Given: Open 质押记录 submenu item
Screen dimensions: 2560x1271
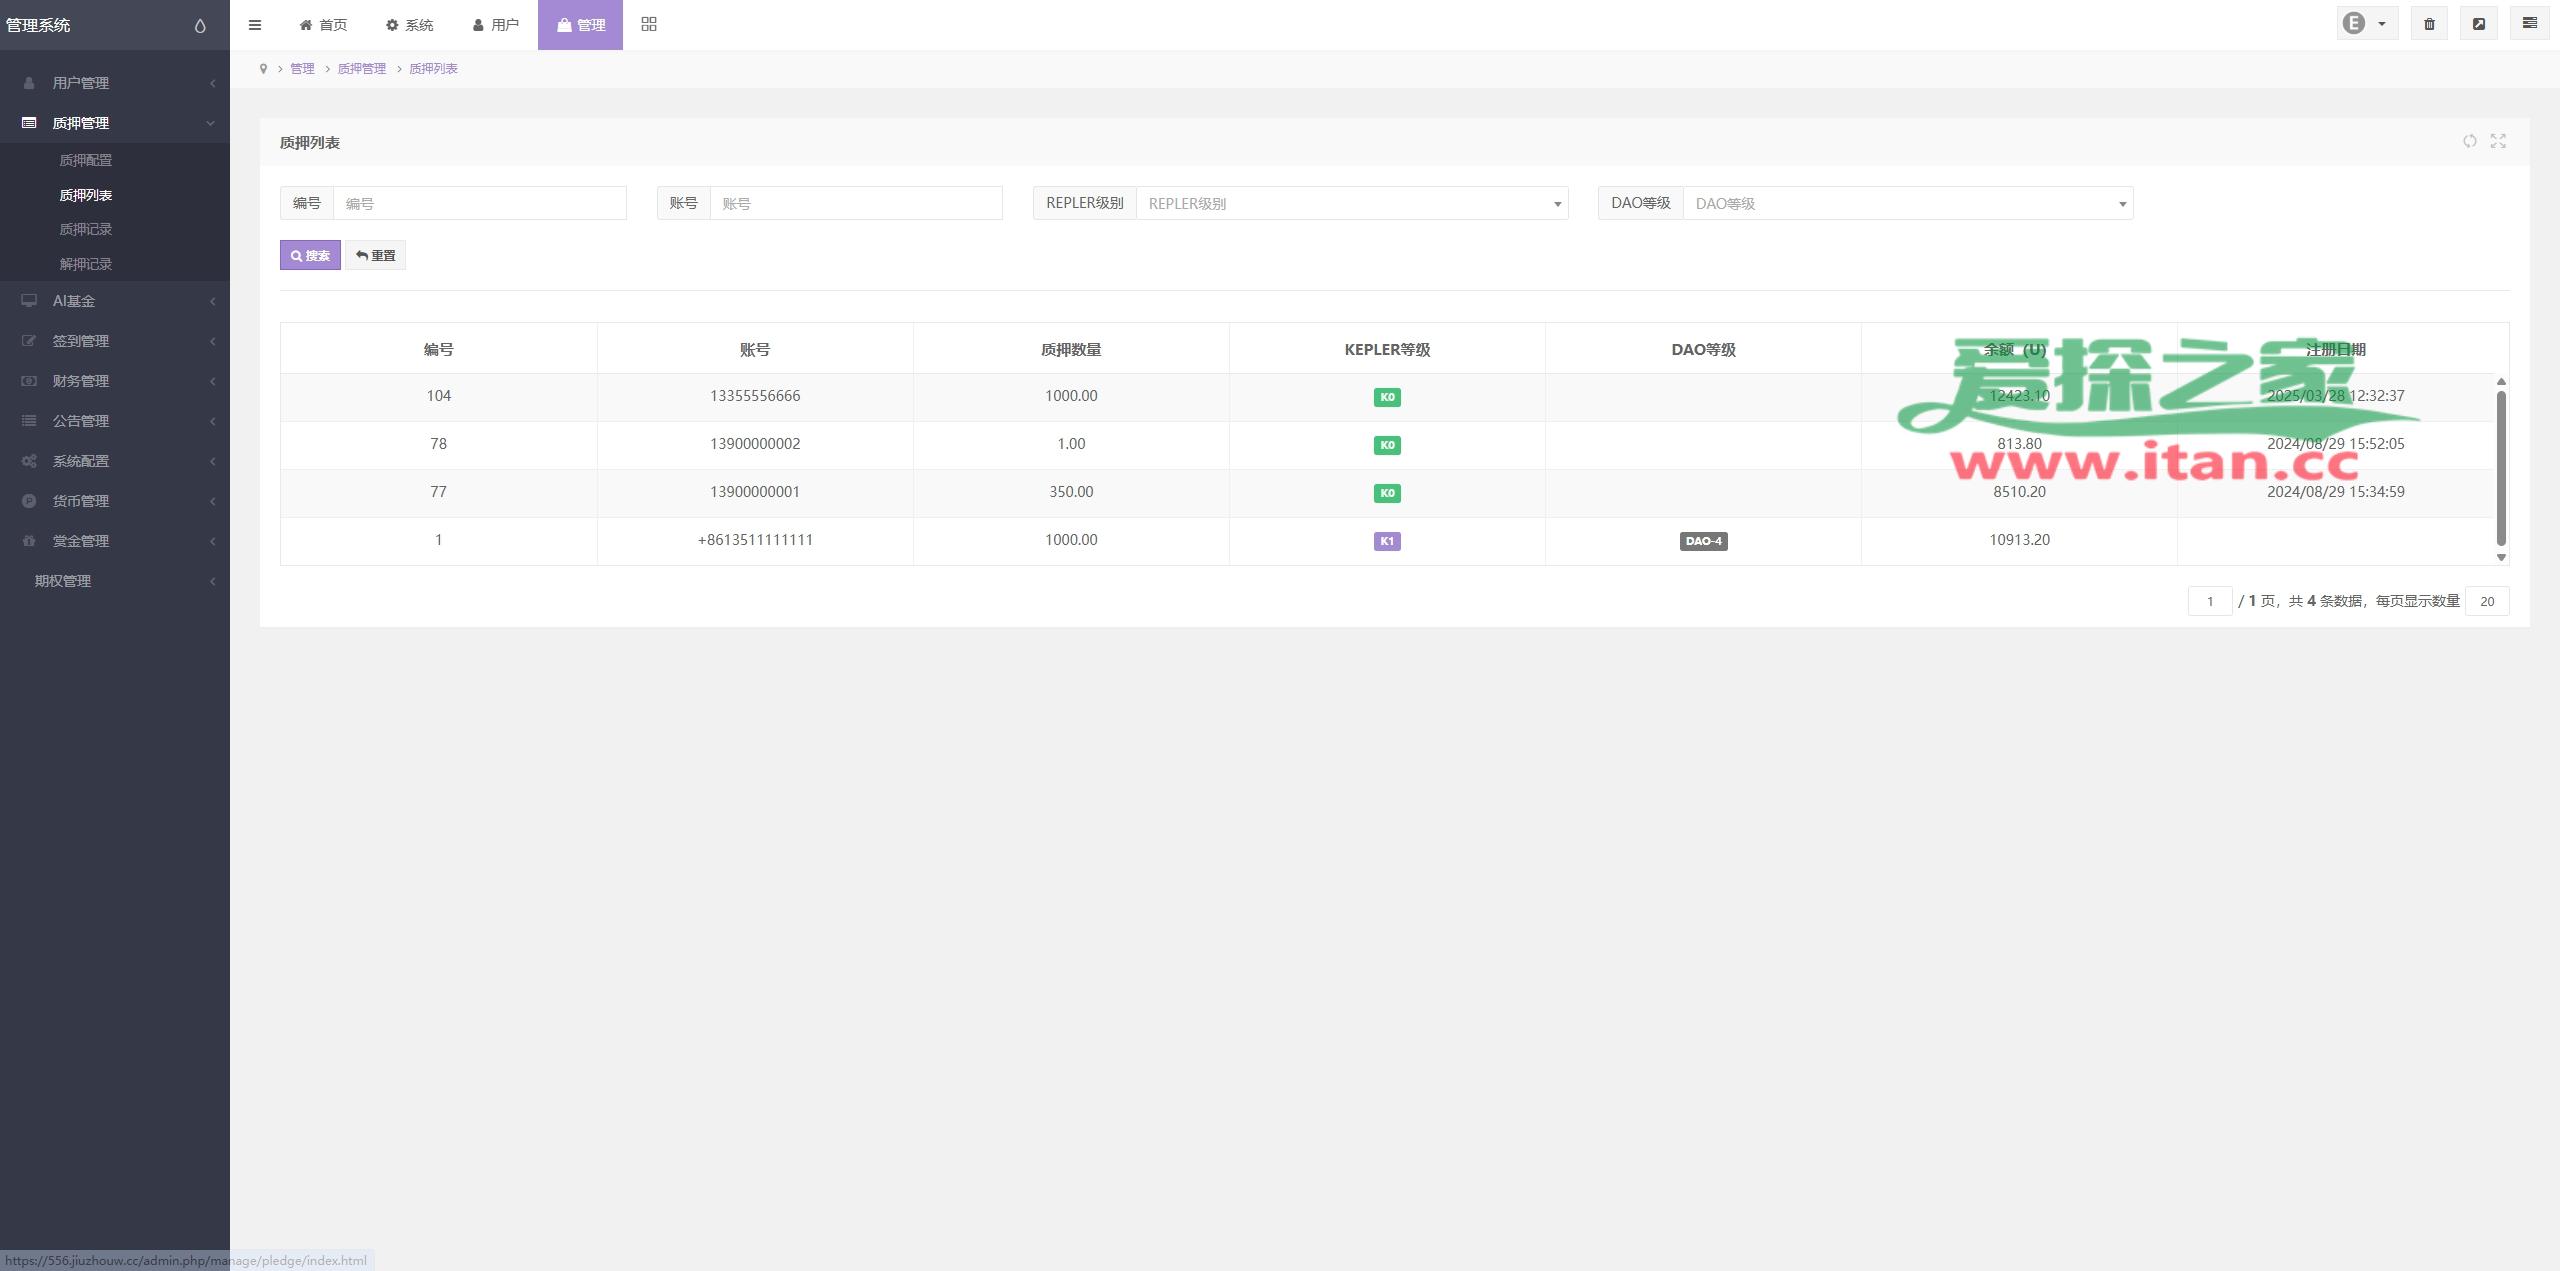Looking at the screenshot, I should (x=86, y=230).
